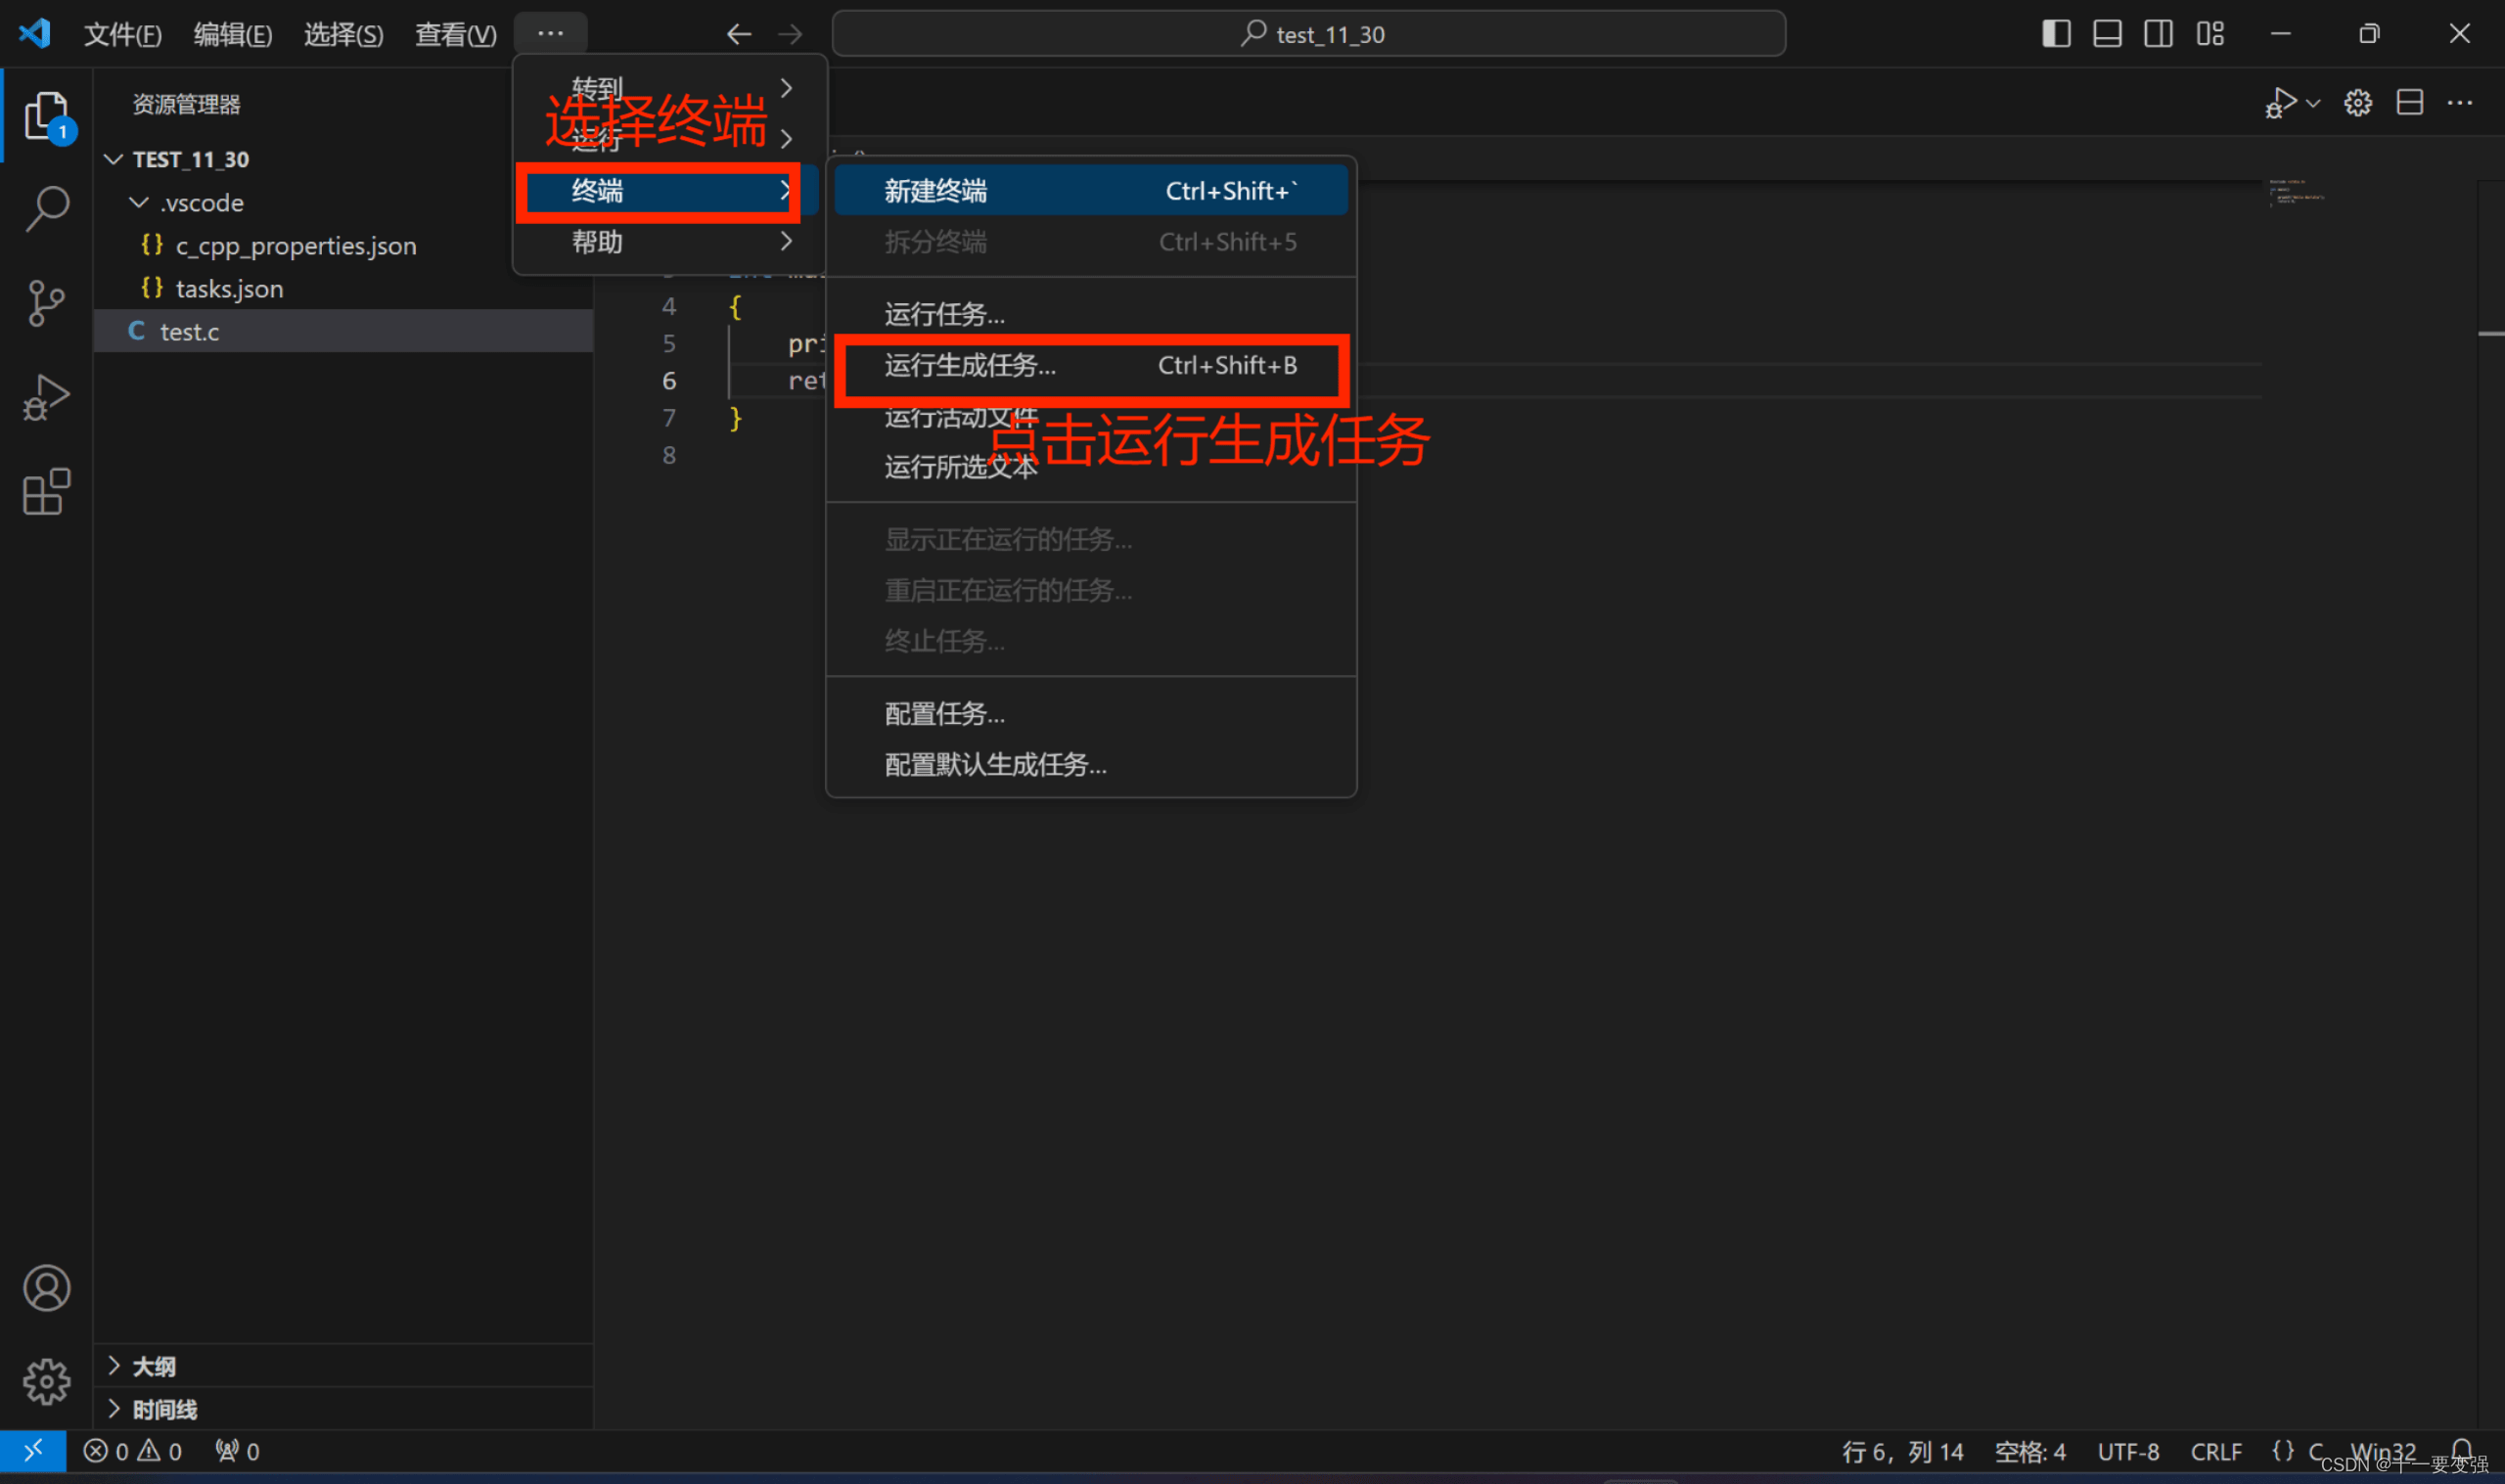Open c_cpp_properties.json file

click(343, 245)
